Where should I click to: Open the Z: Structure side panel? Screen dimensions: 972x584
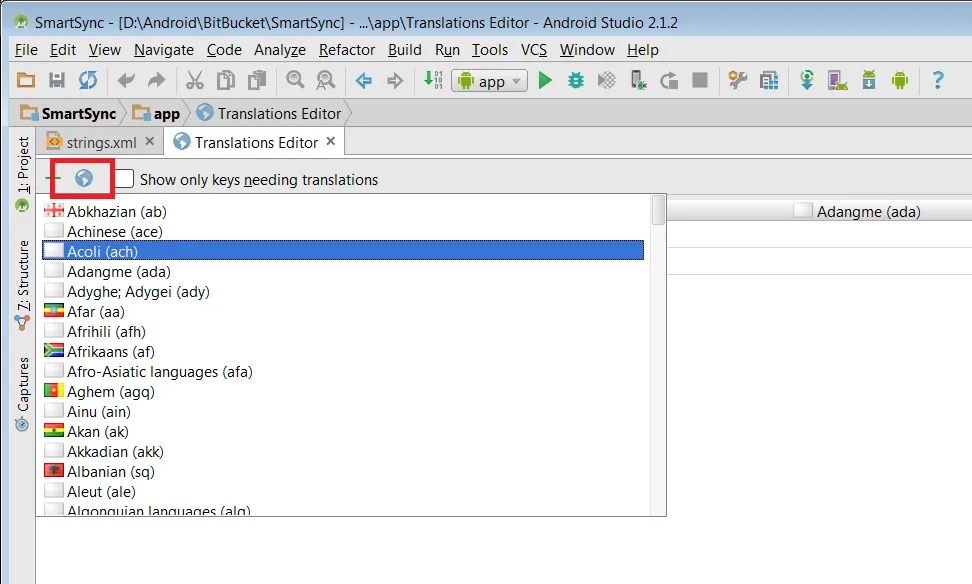pos(22,285)
